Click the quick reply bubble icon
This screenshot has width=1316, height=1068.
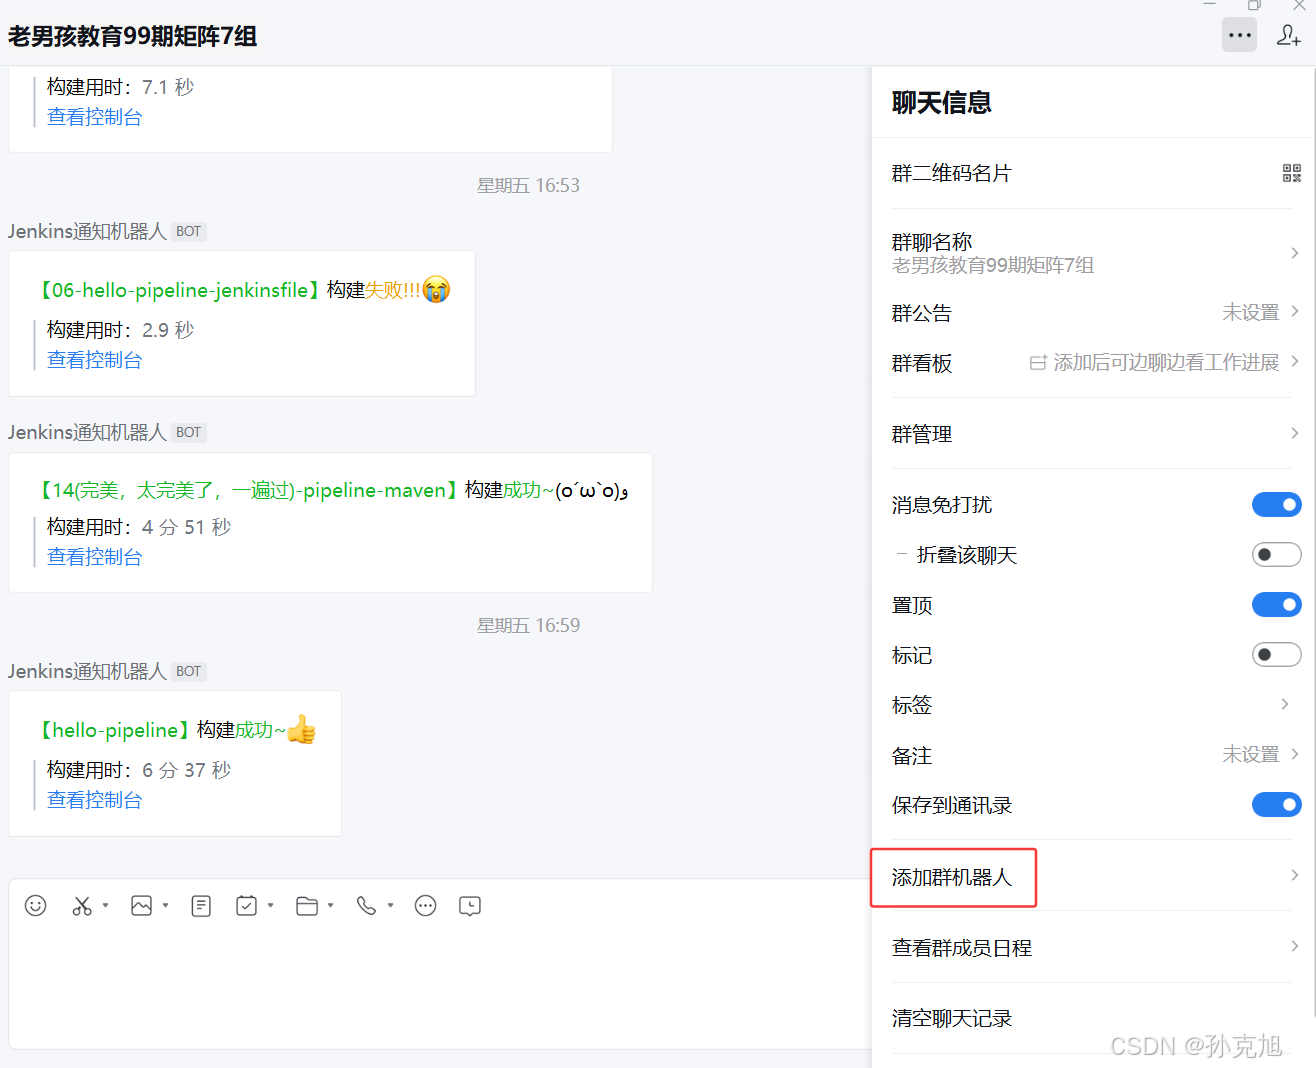coord(470,906)
